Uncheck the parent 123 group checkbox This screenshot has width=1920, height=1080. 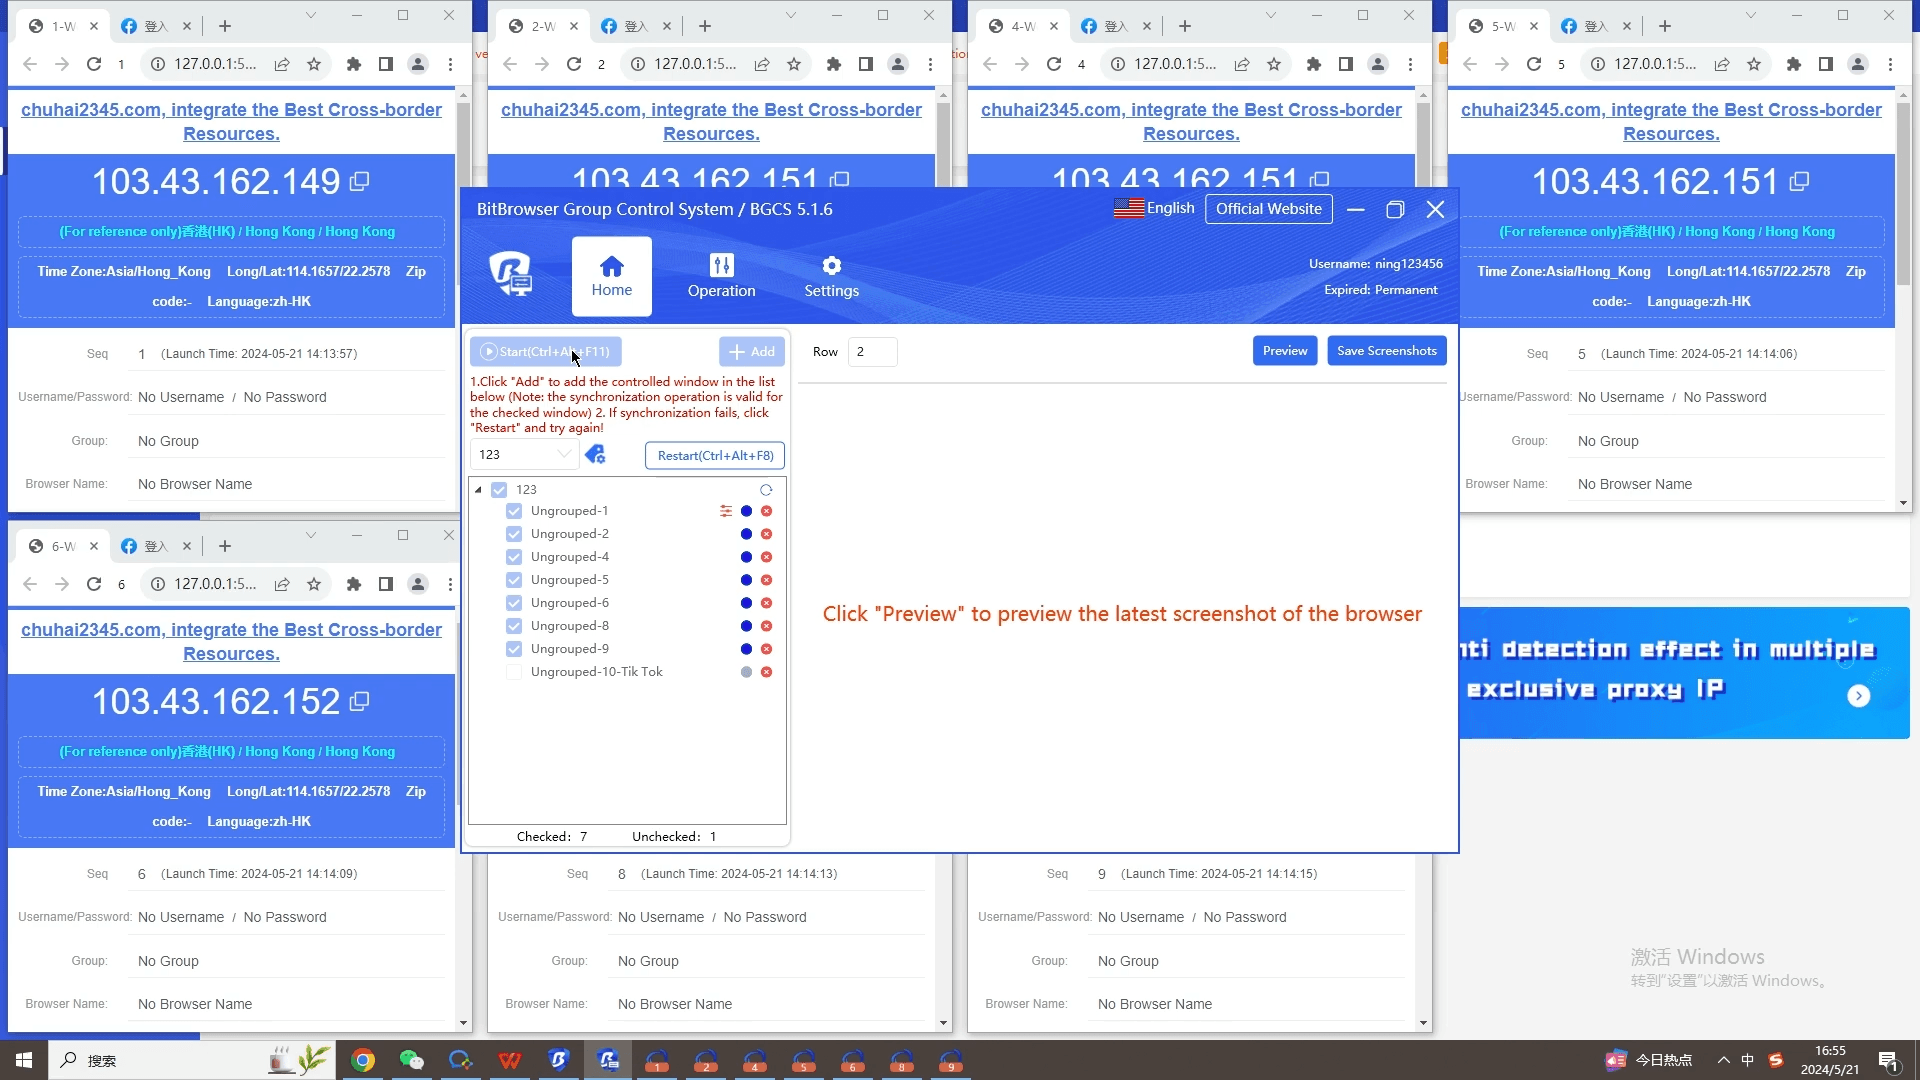pyautogui.click(x=499, y=490)
